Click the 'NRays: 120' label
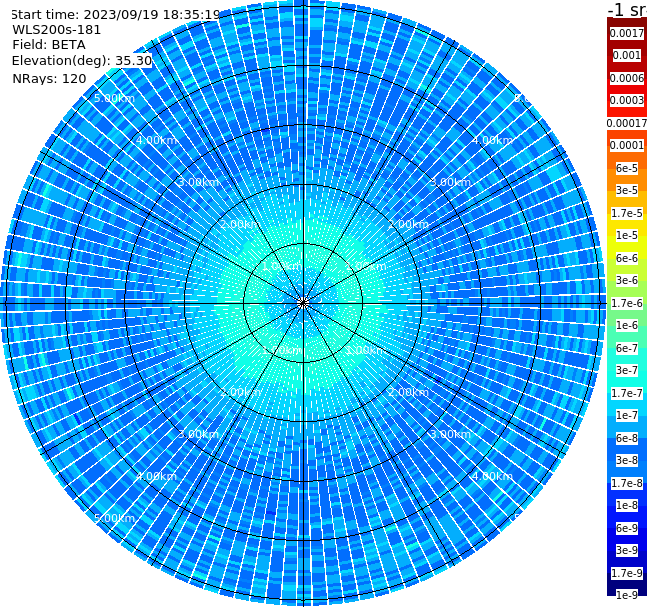Viewport: 647px width, 607px height. (x=49, y=78)
